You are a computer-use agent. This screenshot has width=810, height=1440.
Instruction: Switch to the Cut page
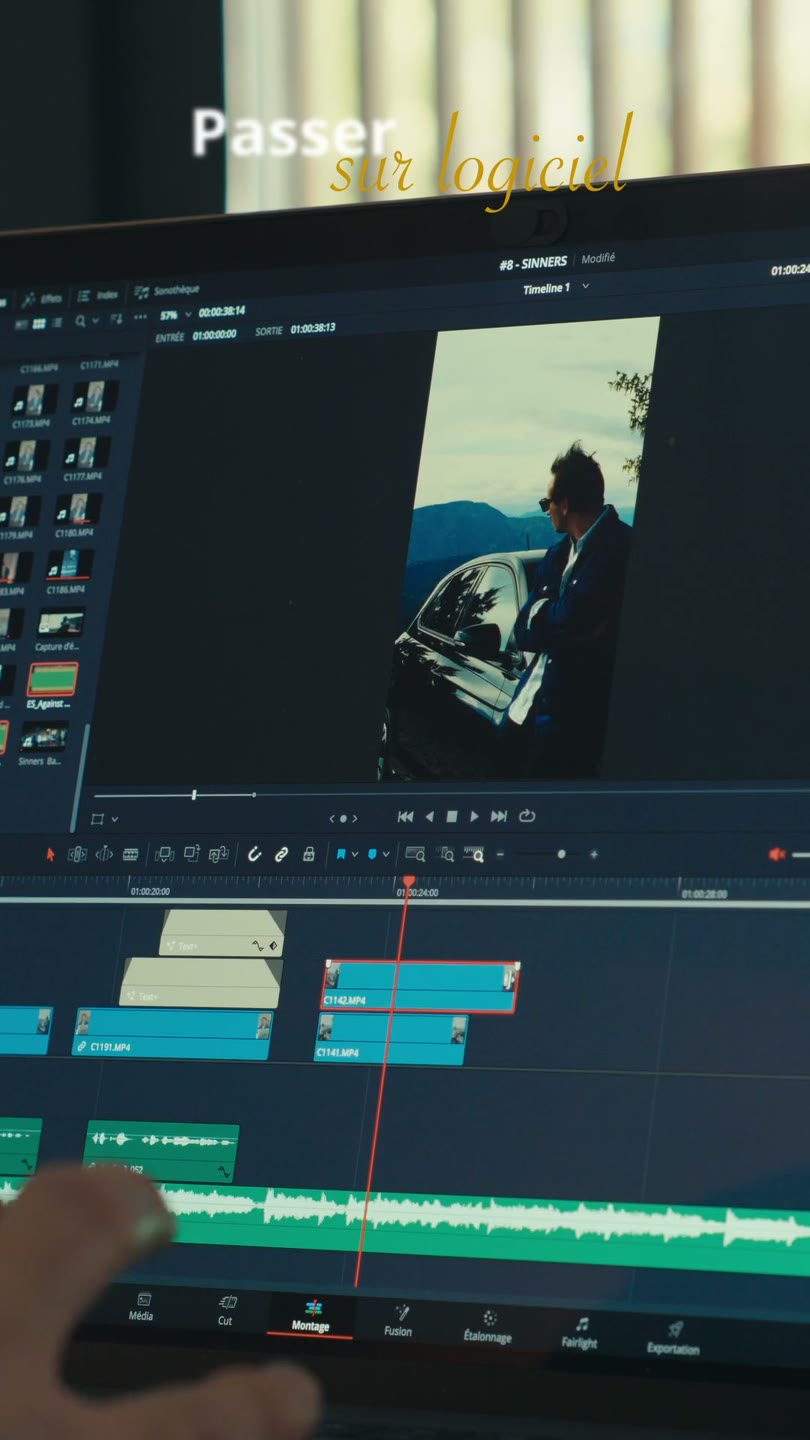[x=226, y=1311]
